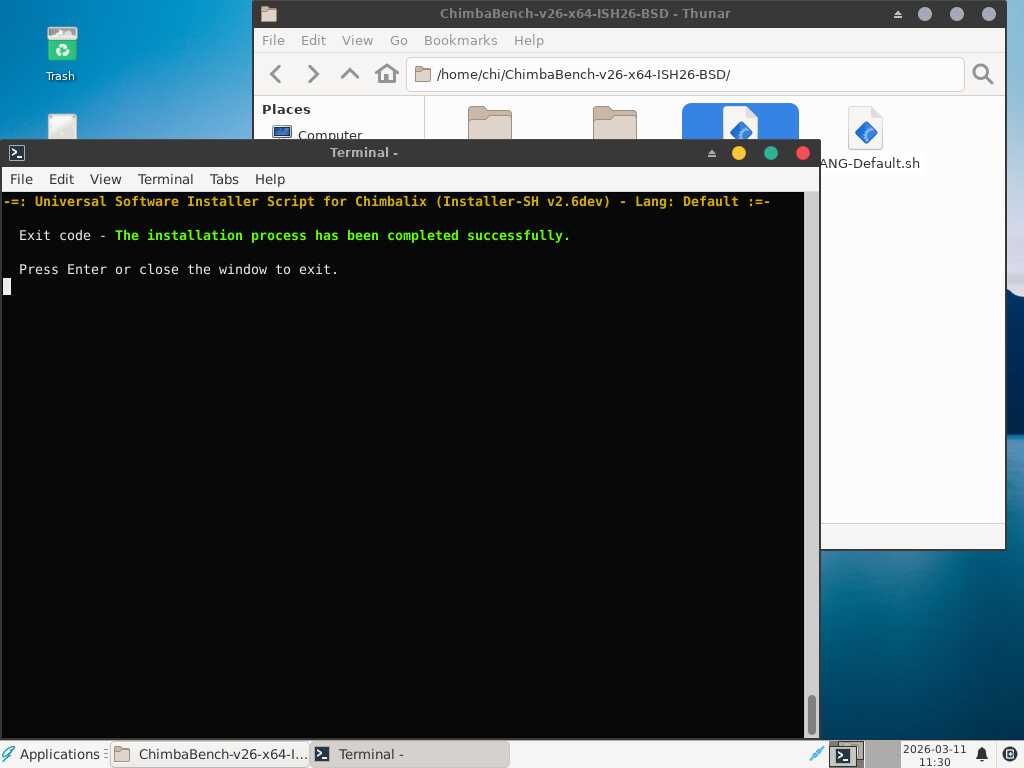
Task: Select the LANG-Default.sh script file
Action: pyautogui.click(x=866, y=138)
